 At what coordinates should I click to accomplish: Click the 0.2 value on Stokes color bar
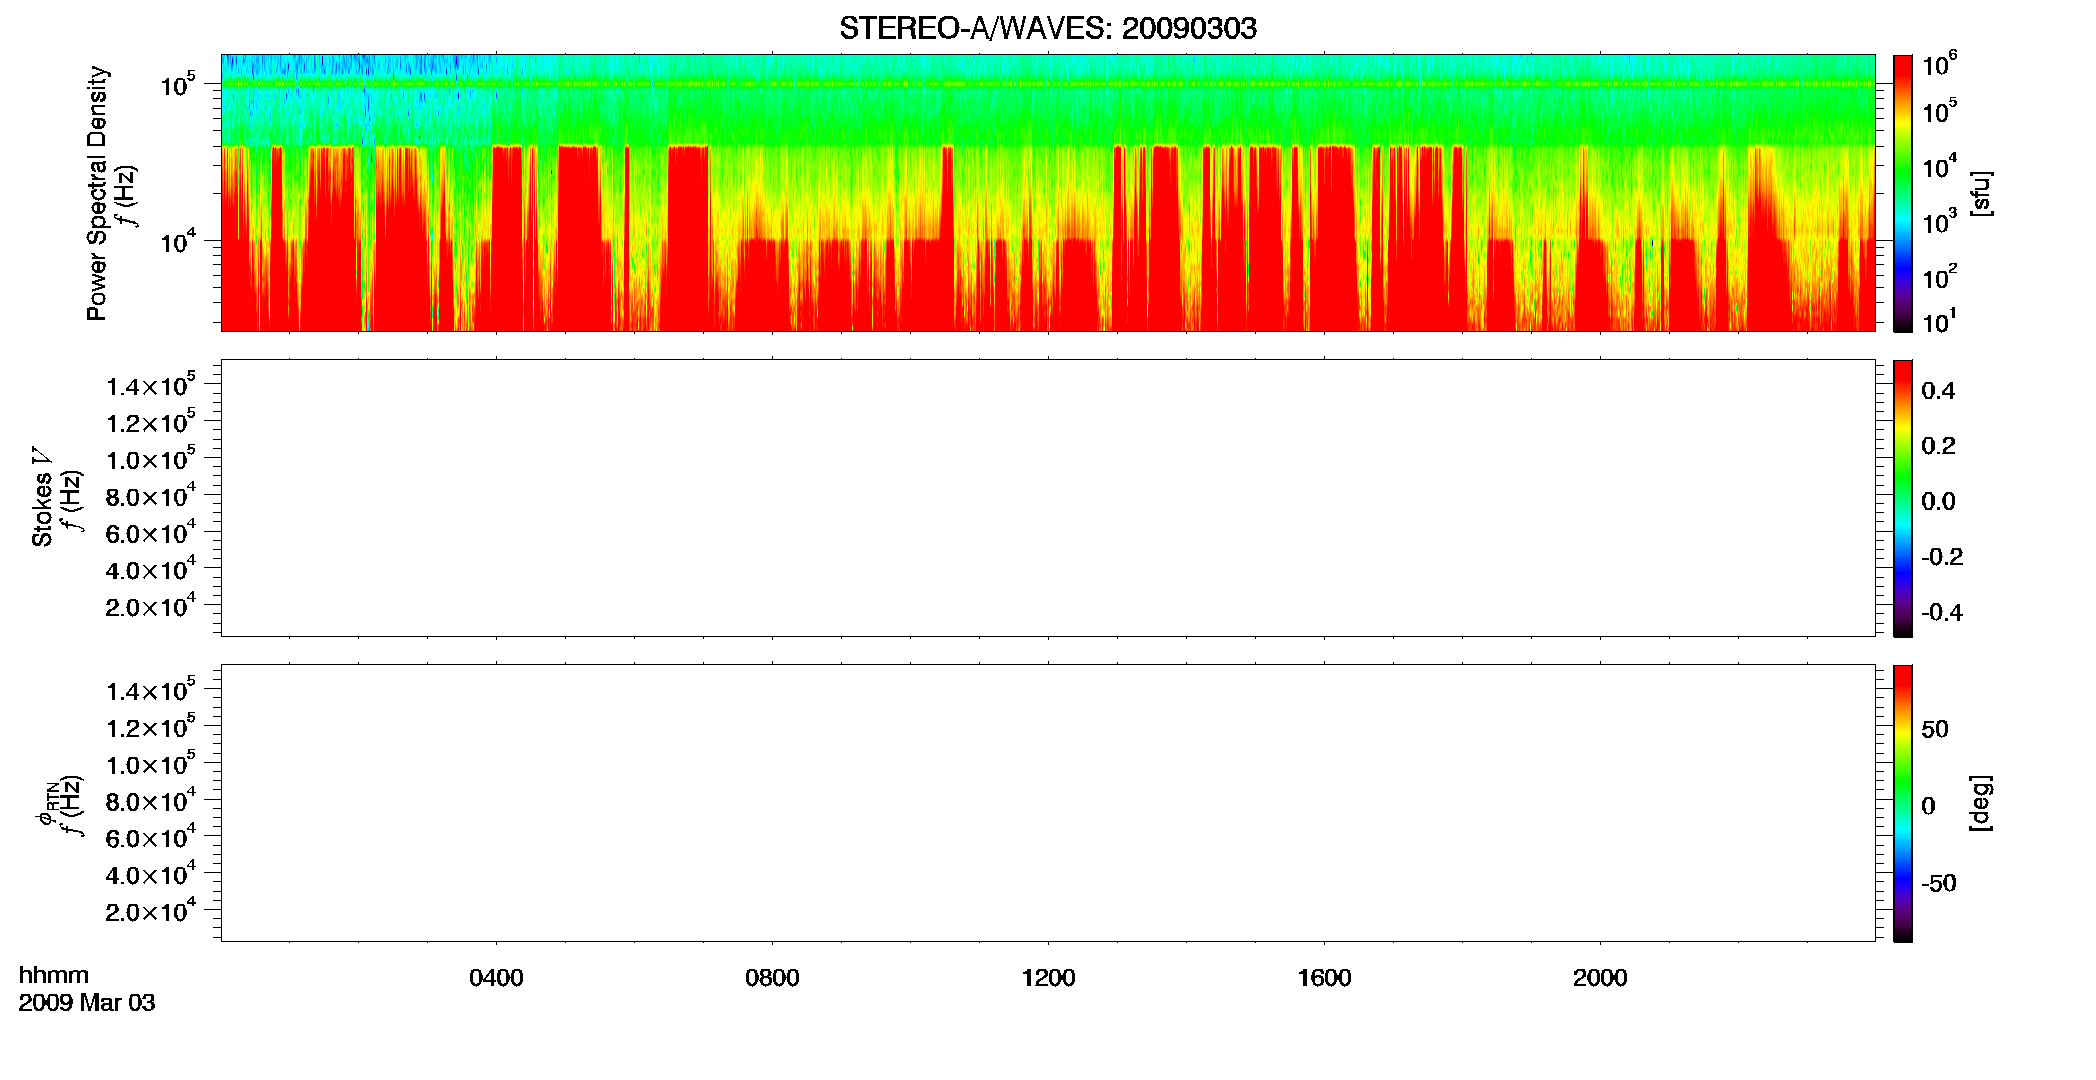pos(1938,446)
